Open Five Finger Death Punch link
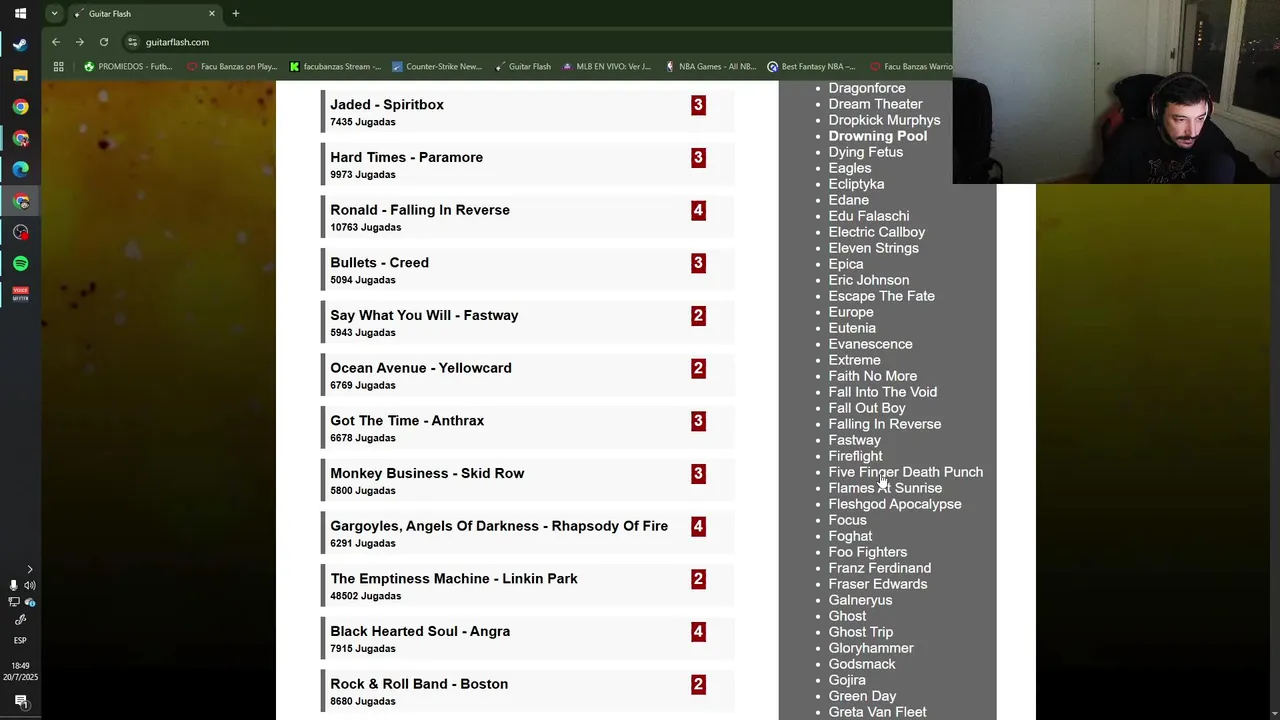 905,472
